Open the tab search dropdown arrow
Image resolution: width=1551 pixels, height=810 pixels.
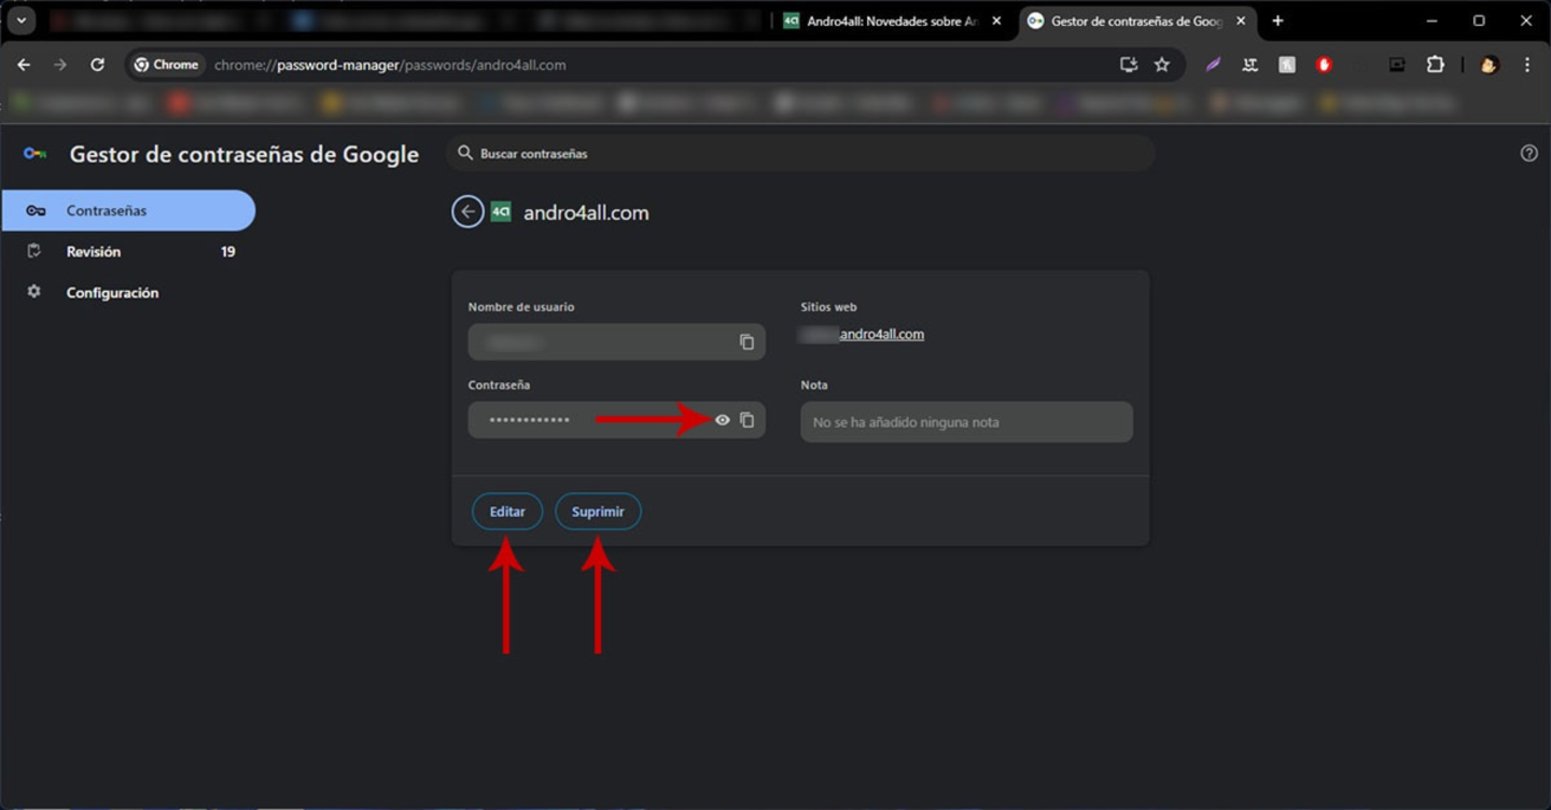pyautogui.click(x=21, y=20)
